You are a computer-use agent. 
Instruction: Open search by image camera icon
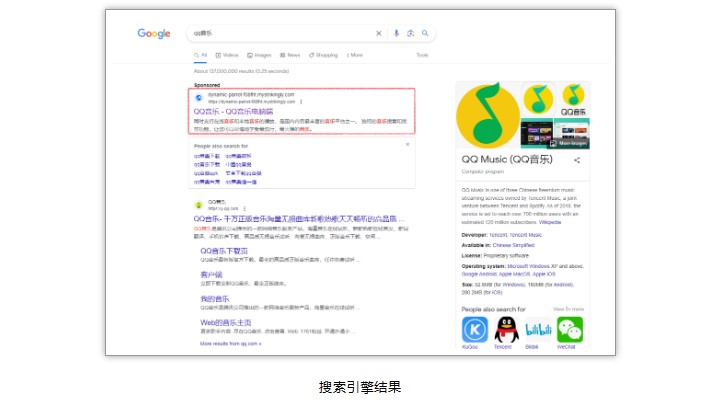click(x=411, y=33)
